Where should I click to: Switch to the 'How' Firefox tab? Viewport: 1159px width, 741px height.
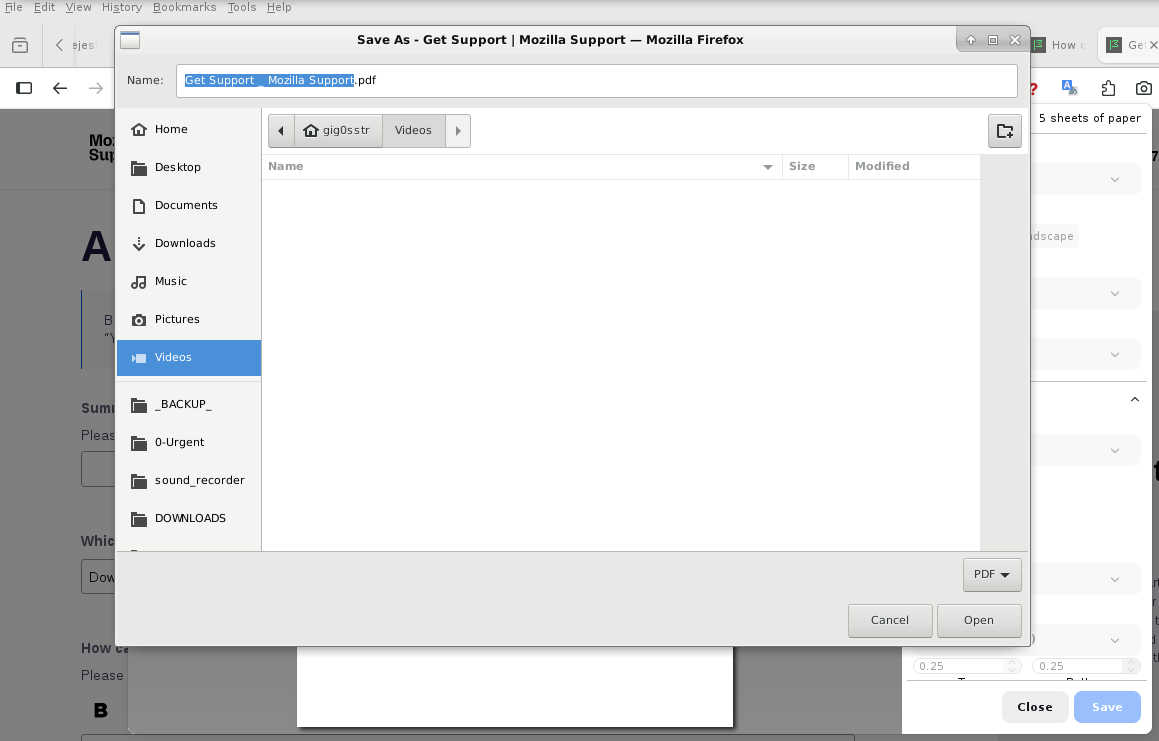click(1060, 45)
